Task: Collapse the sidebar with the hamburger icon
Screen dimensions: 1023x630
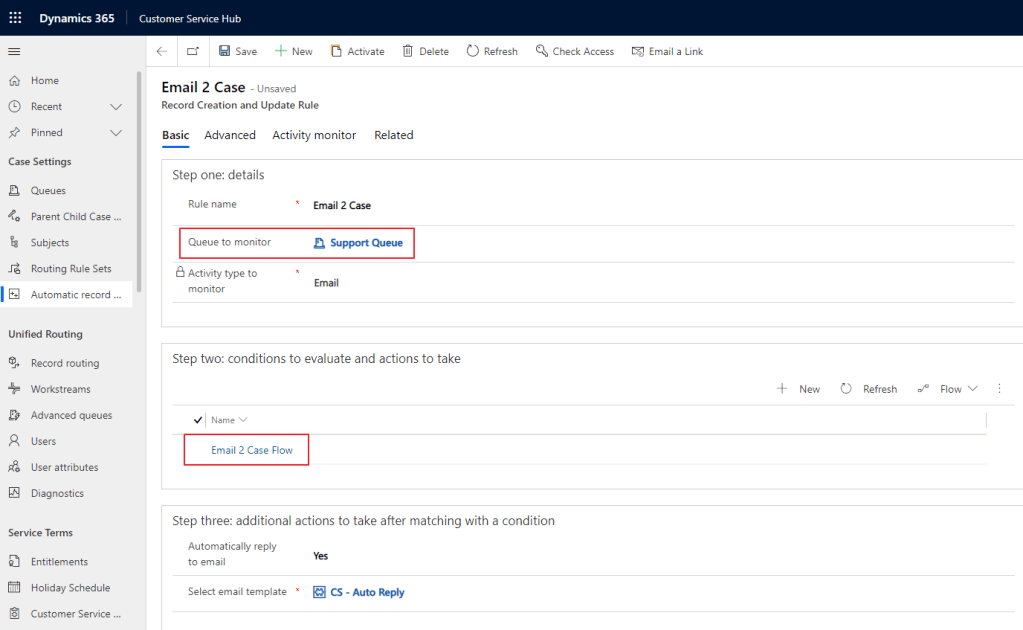Action: click(14, 51)
